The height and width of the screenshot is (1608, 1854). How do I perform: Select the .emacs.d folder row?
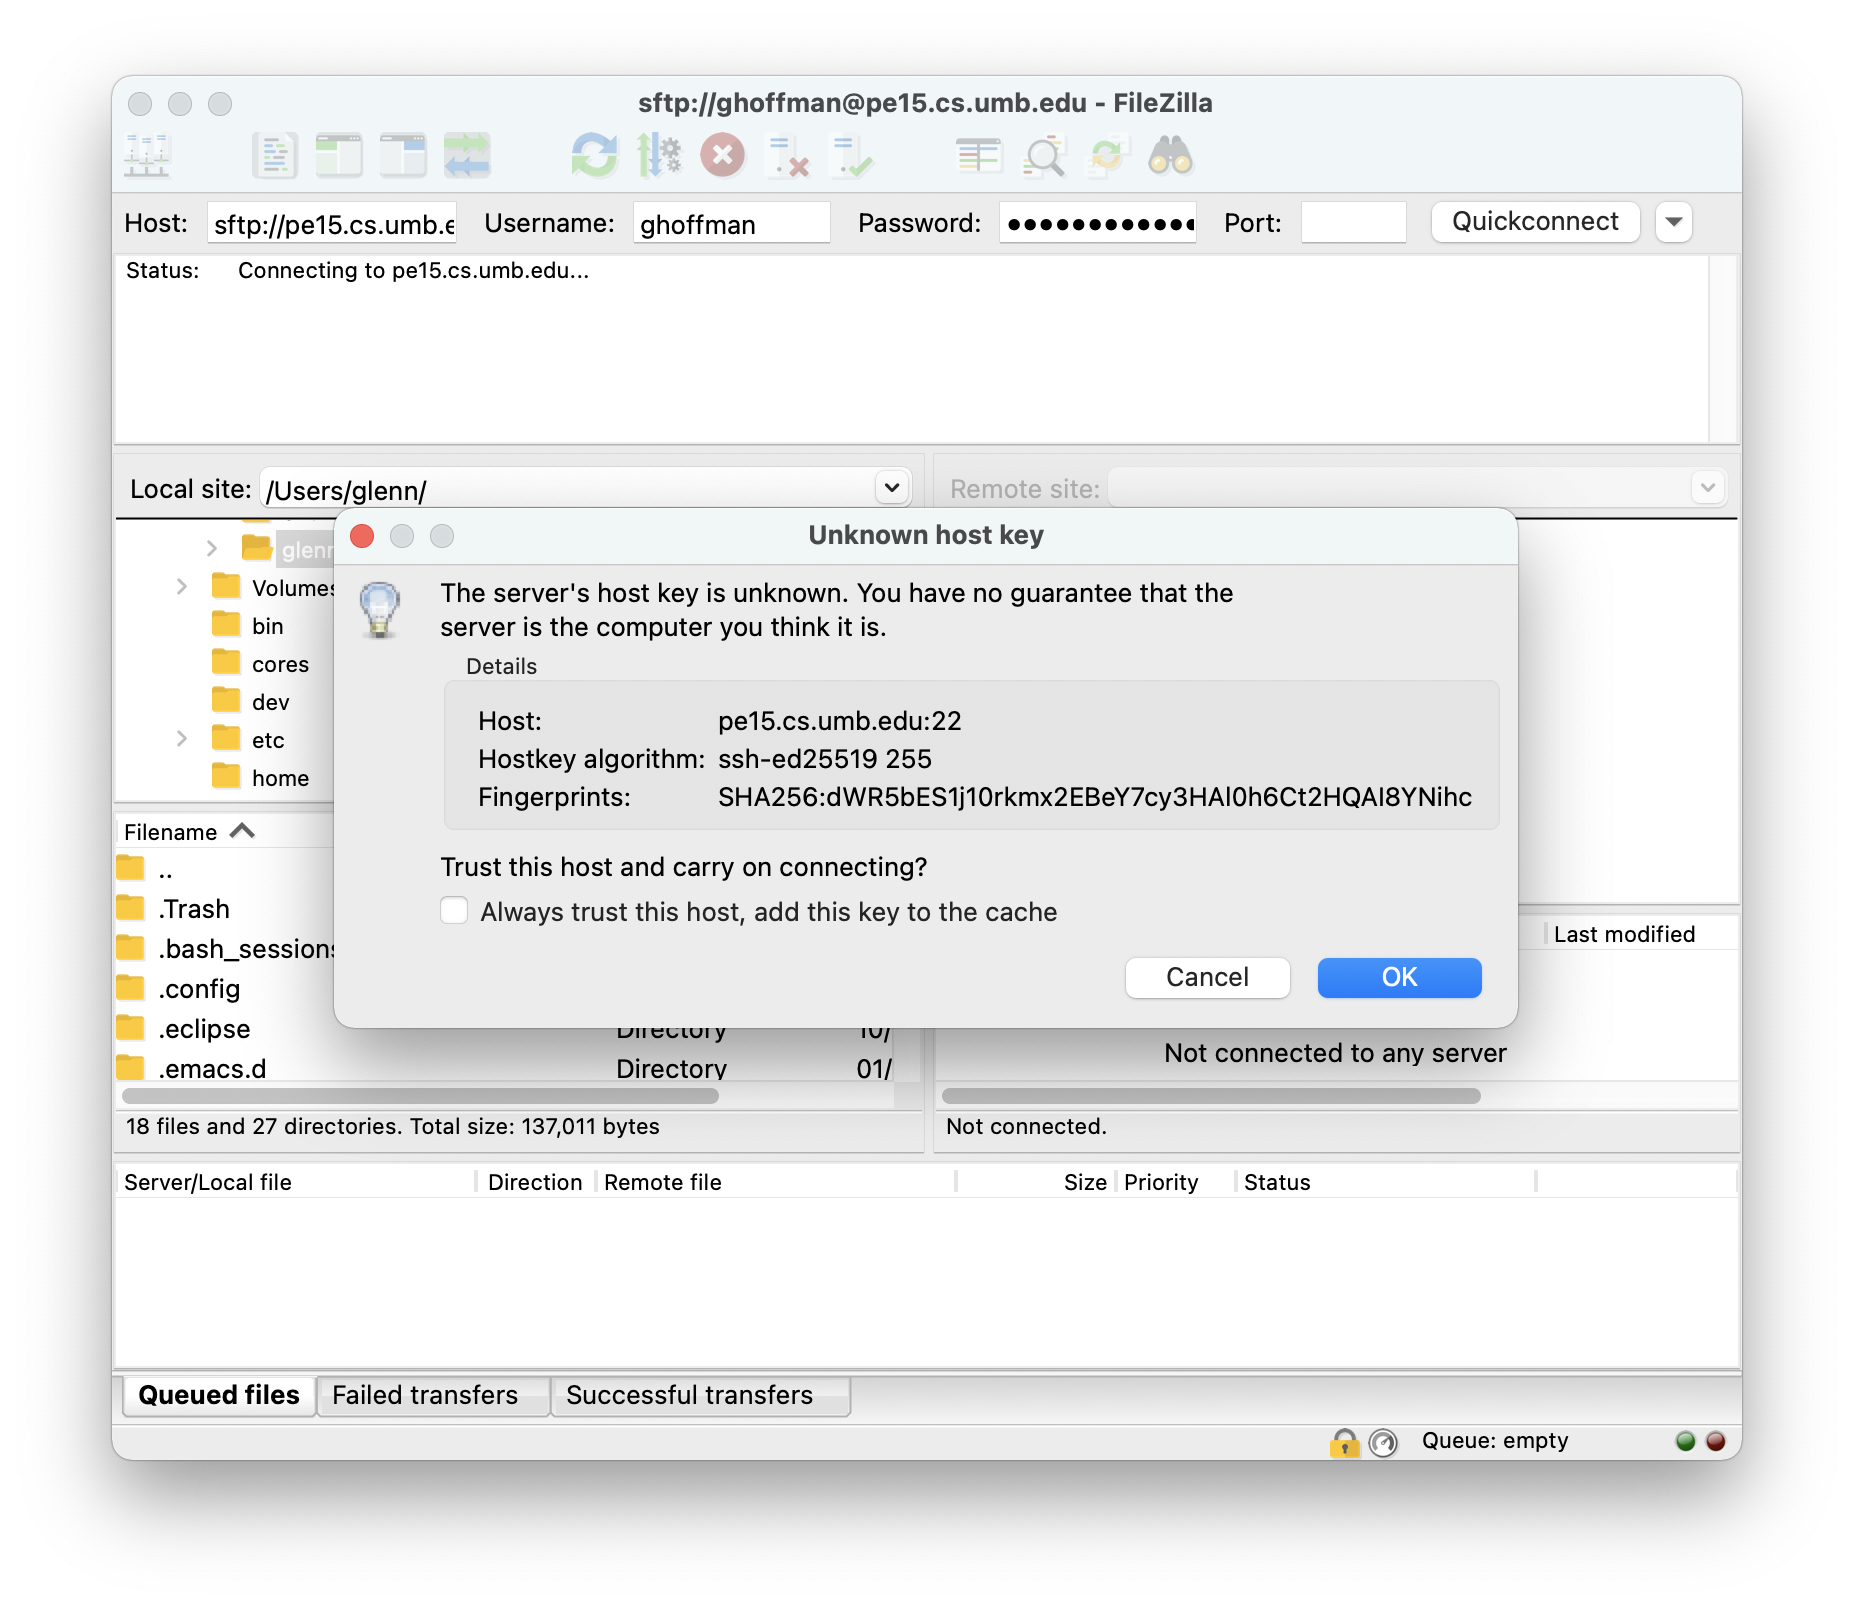[505, 1069]
